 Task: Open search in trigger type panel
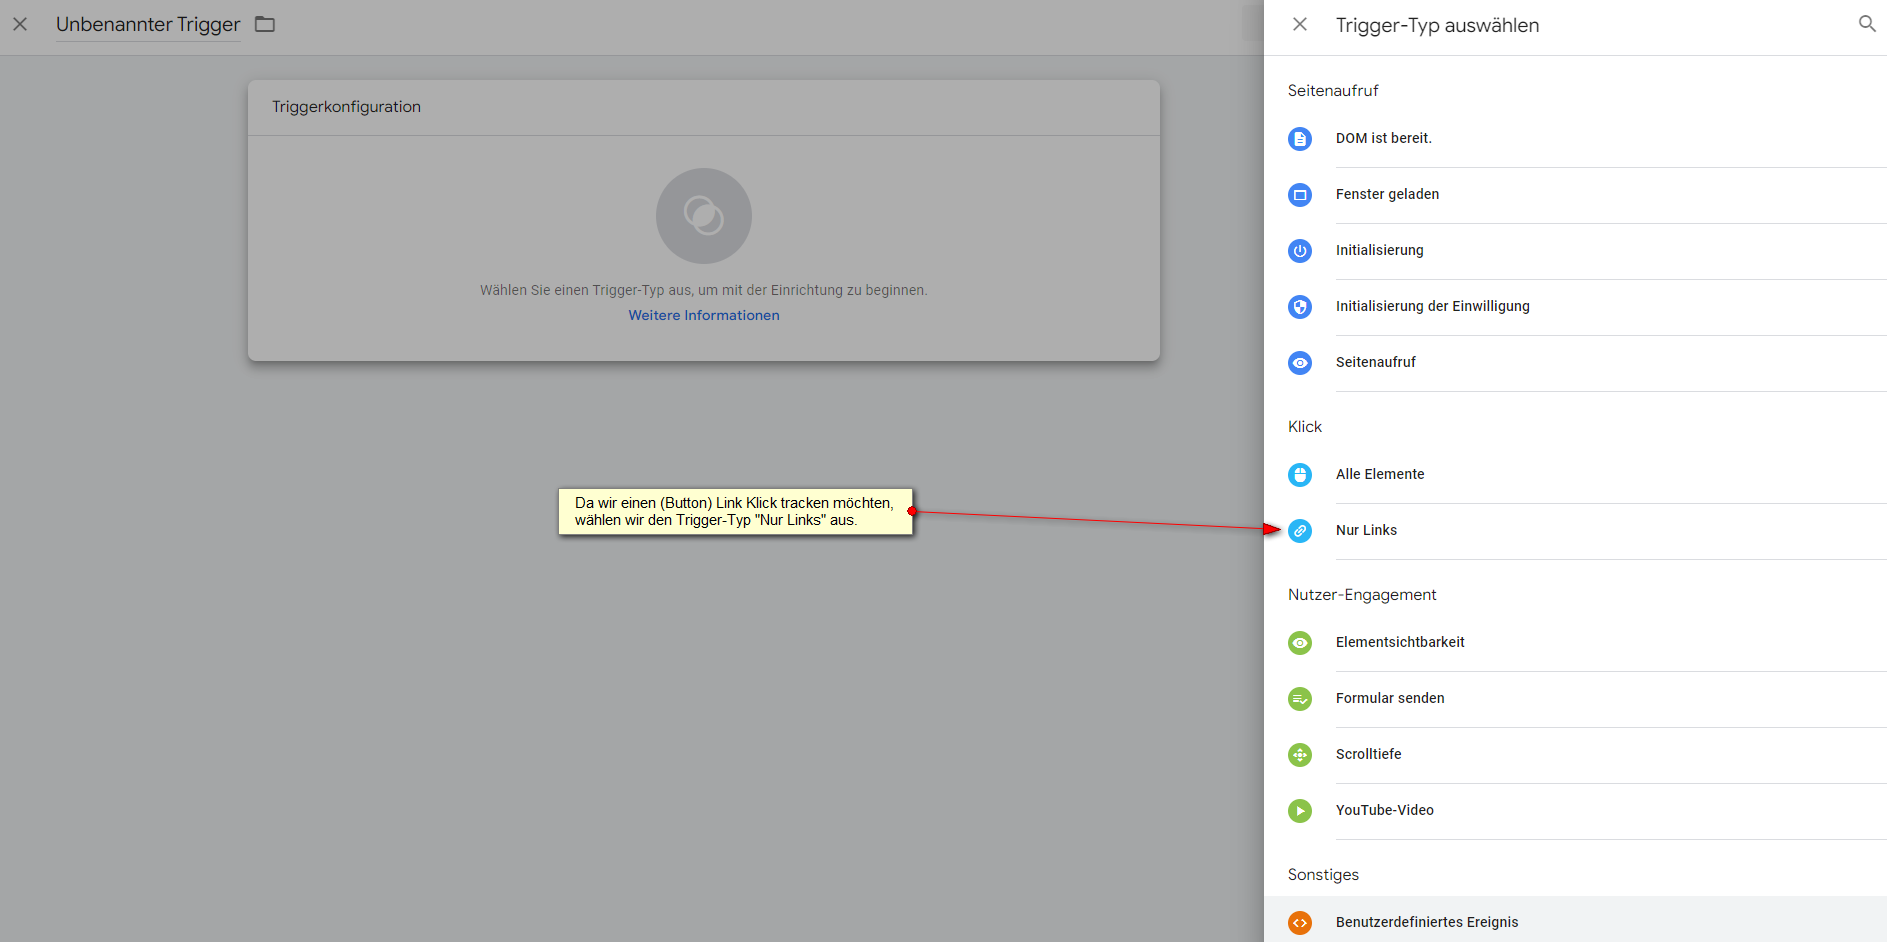click(x=1866, y=24)
